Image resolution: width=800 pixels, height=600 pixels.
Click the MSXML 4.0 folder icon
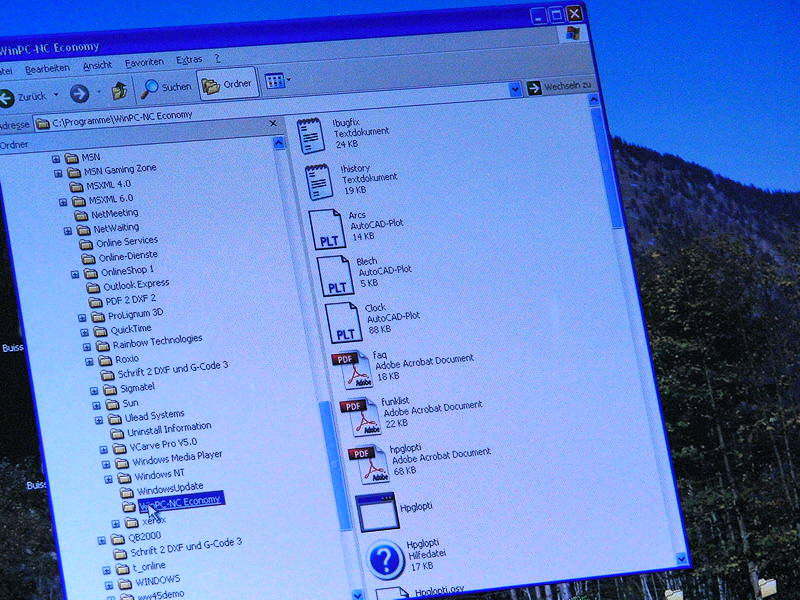(x=76, y=187)
